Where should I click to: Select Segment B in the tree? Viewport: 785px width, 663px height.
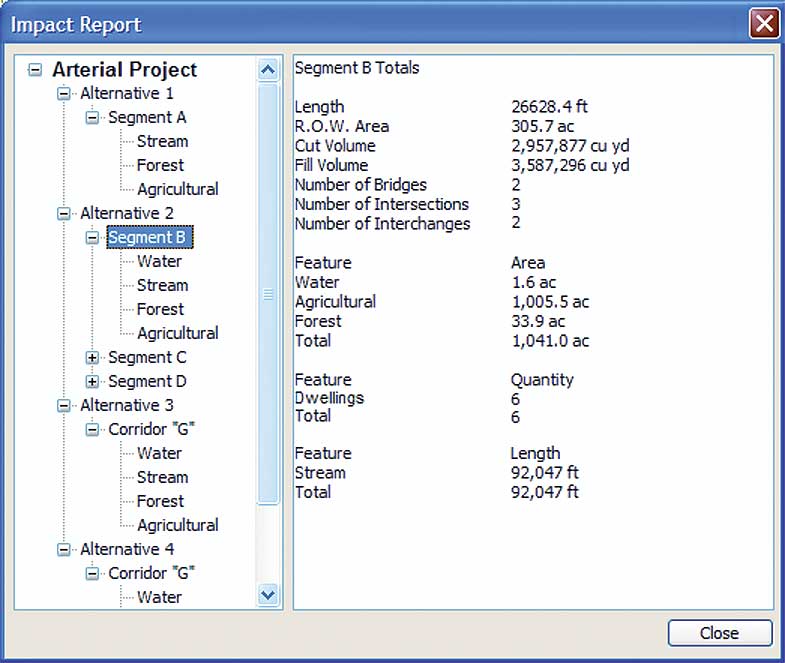148,238
